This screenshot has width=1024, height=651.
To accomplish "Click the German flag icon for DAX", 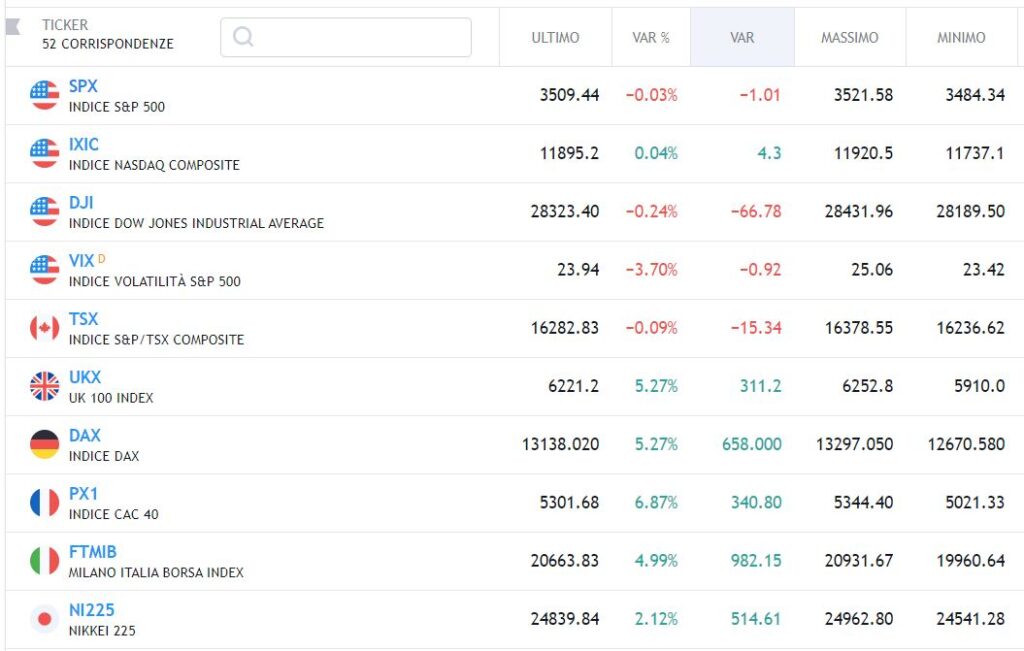I will 44,444.
